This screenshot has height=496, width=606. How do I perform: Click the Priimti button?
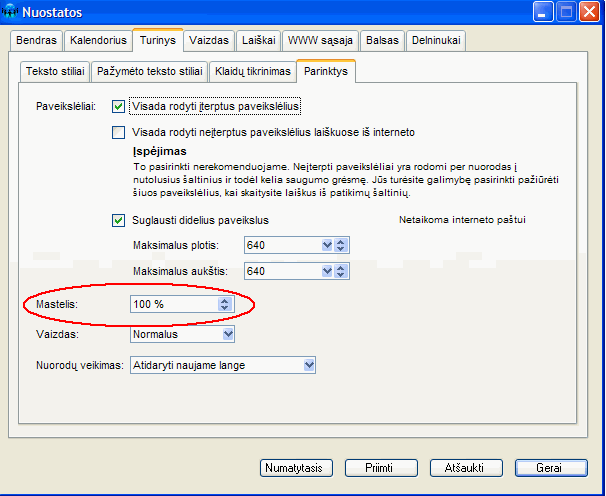[381, 467]
